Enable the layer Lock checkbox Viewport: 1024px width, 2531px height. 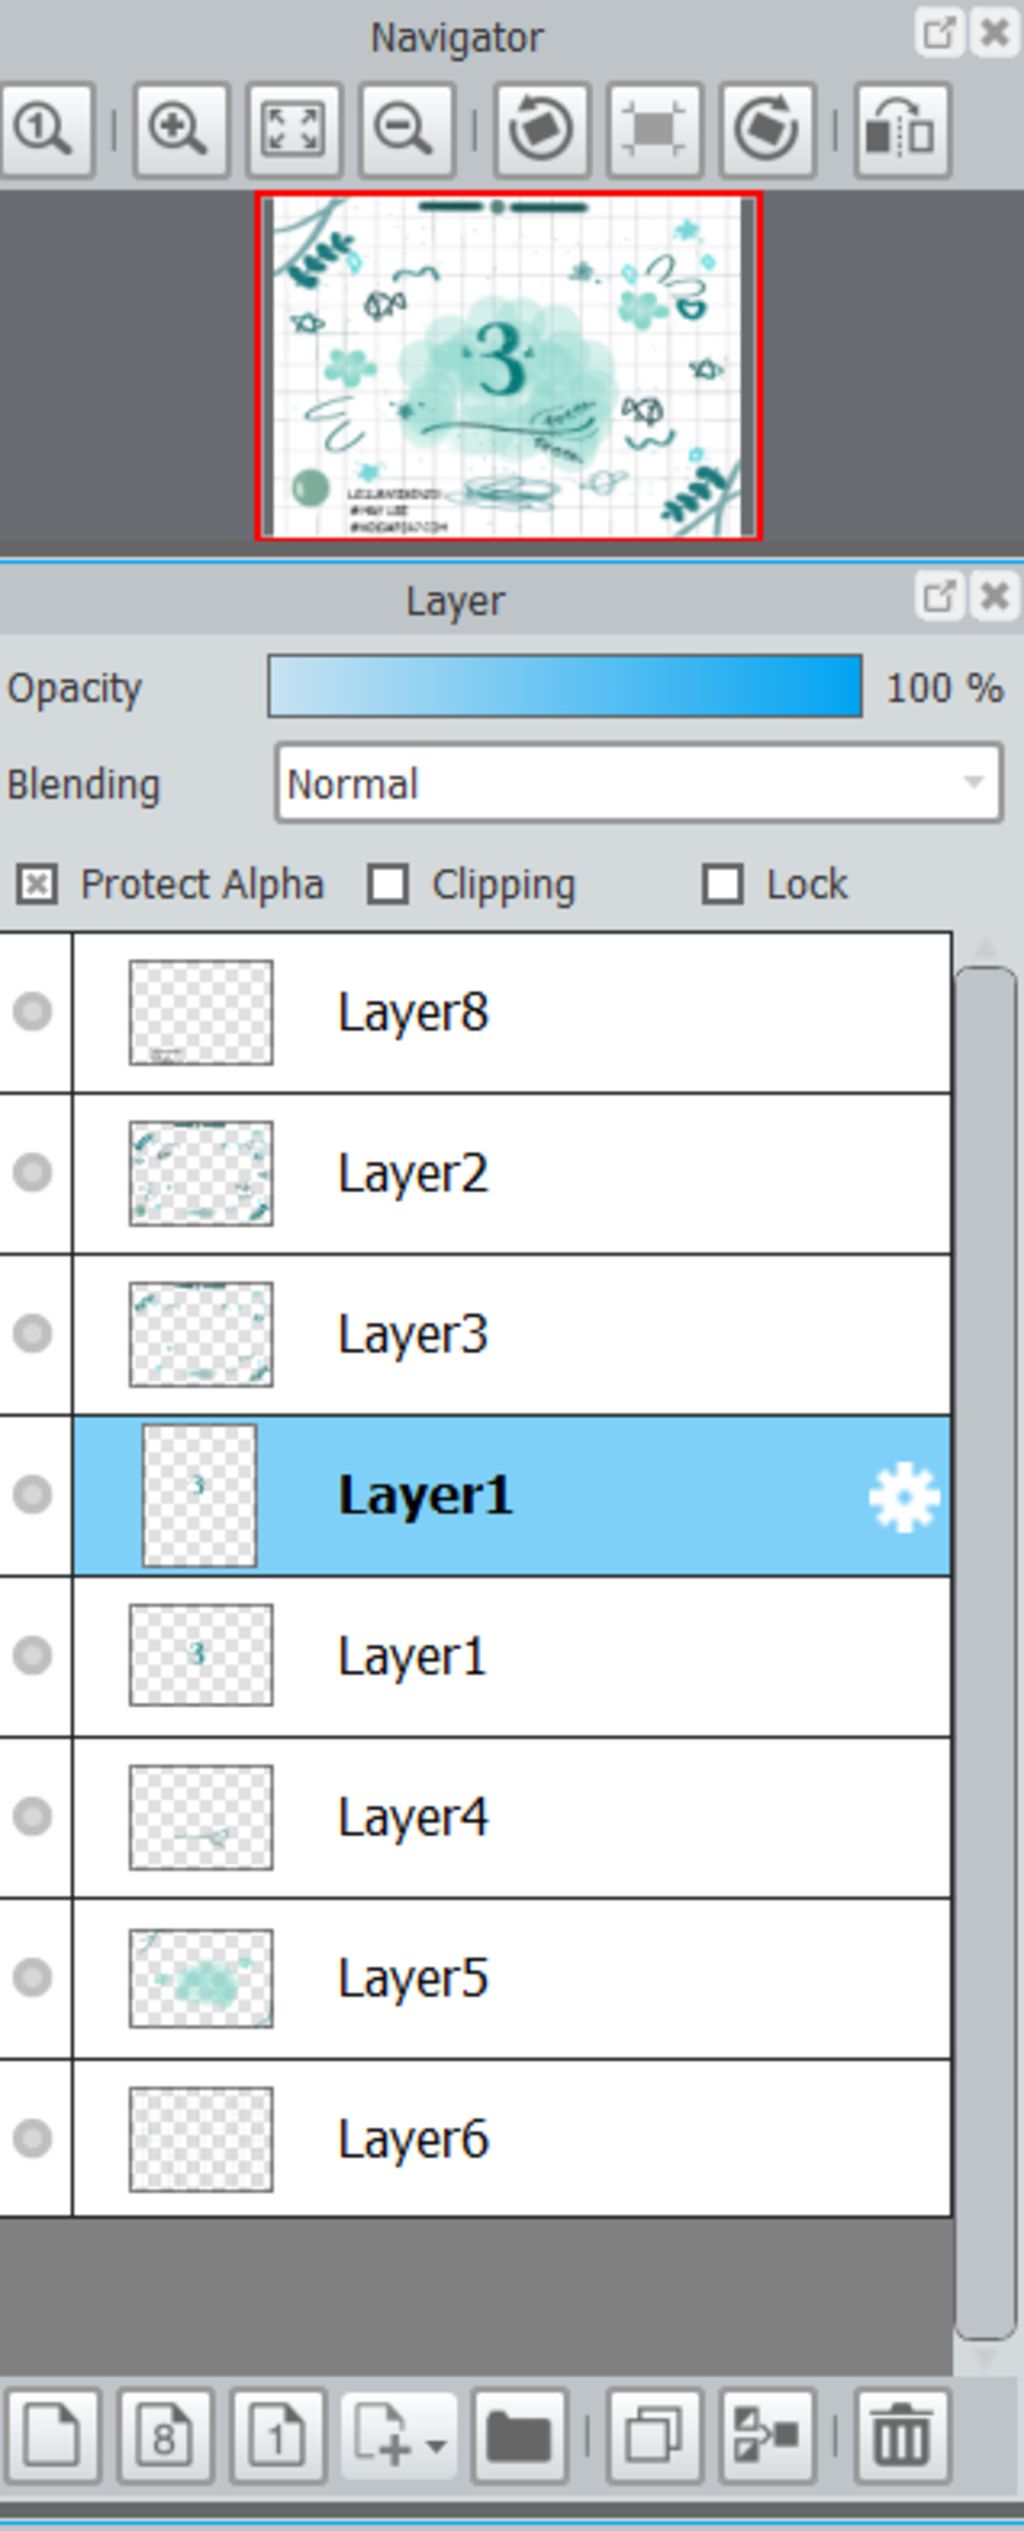click(x=722, y=884)
